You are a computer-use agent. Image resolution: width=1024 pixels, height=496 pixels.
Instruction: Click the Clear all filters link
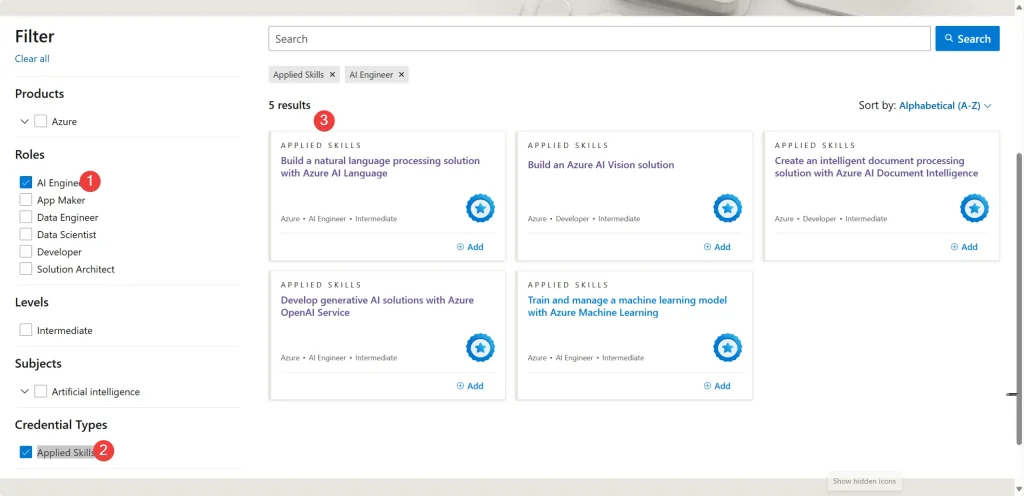32,59
